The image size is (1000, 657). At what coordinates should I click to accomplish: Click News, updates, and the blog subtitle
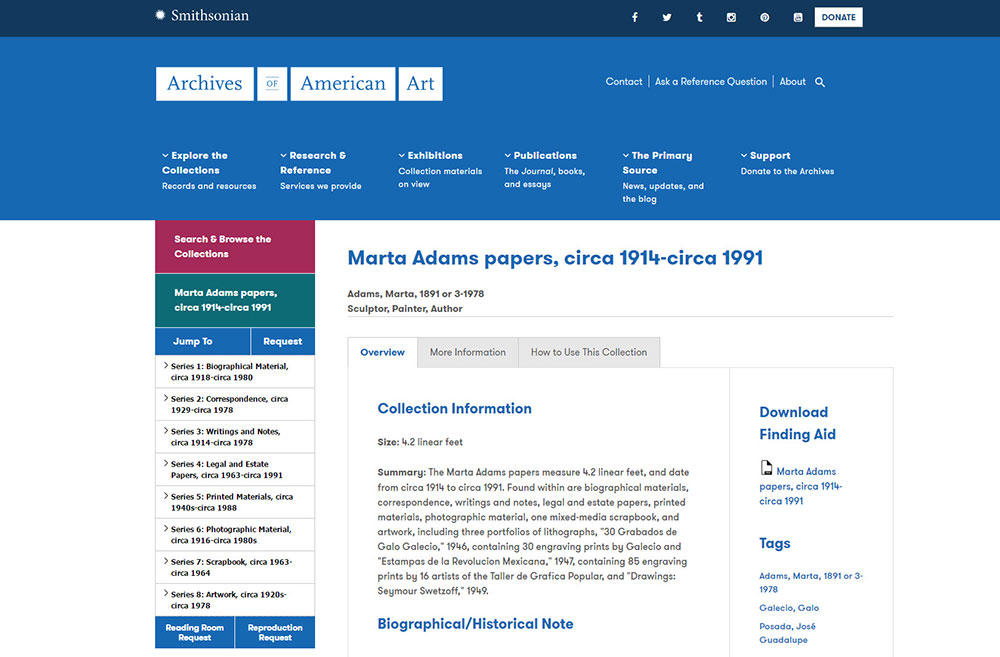pos(663,193)
